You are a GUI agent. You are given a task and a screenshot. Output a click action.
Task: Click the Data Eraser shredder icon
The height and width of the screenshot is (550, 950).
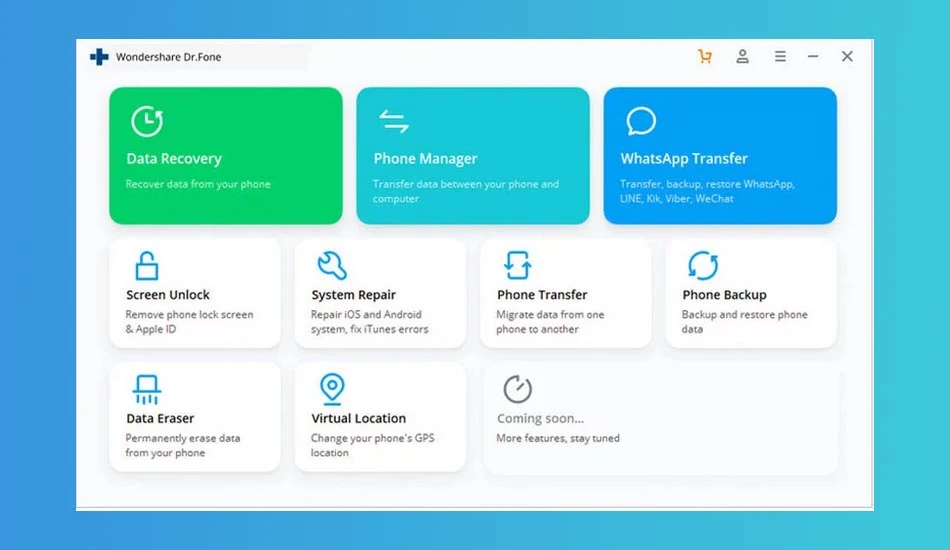point(147,389)
